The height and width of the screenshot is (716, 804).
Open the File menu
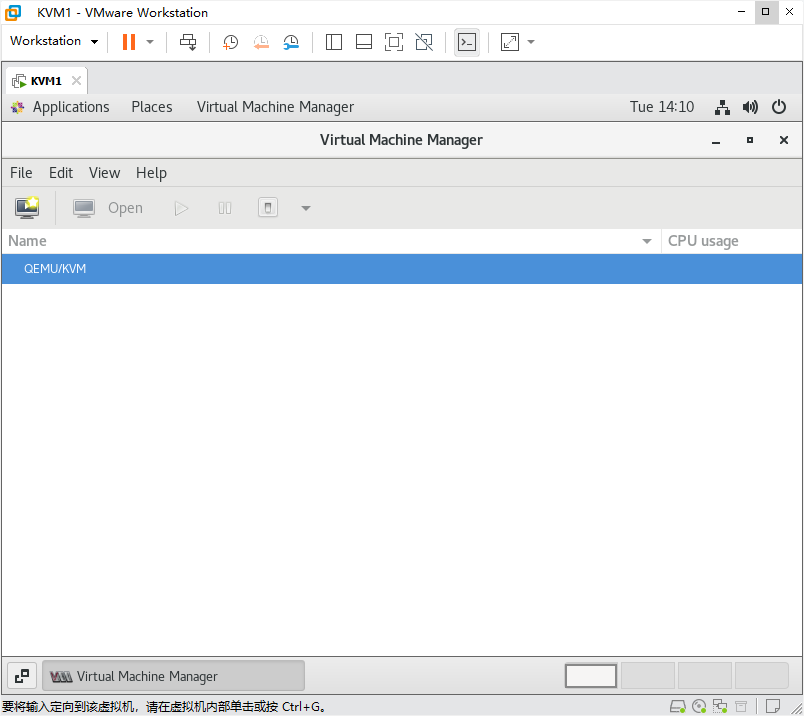coord(21,173)
